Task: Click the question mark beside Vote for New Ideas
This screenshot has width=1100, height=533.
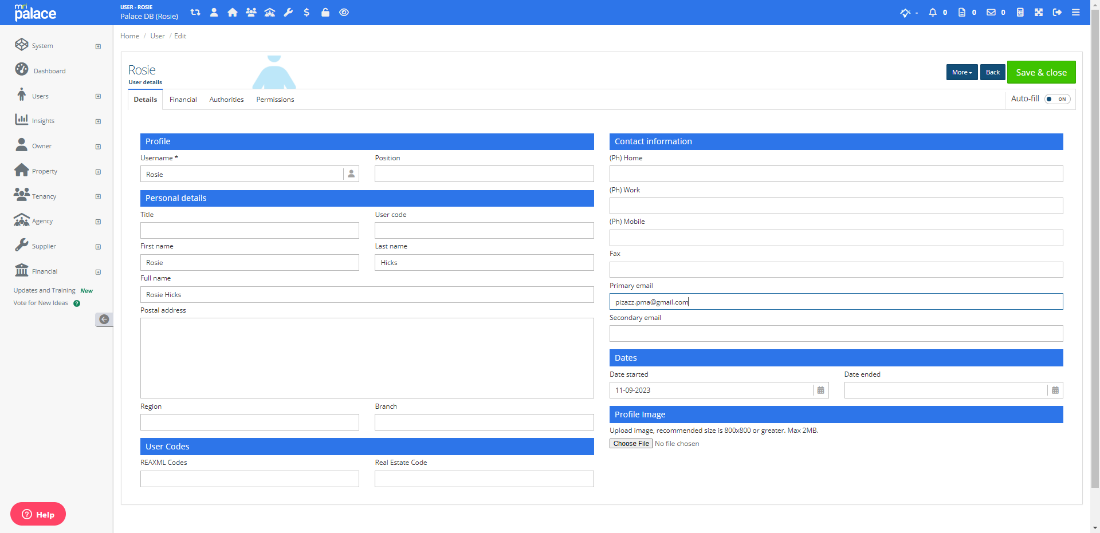Action: click(76, 304)
